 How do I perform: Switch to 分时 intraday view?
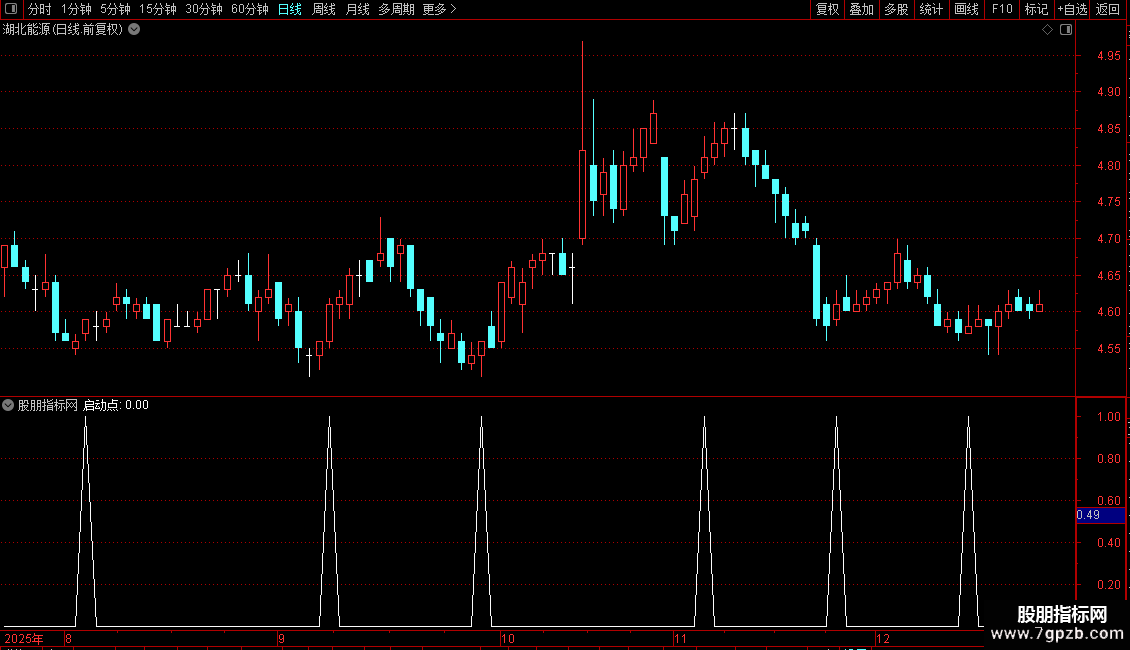pos(40,9)
